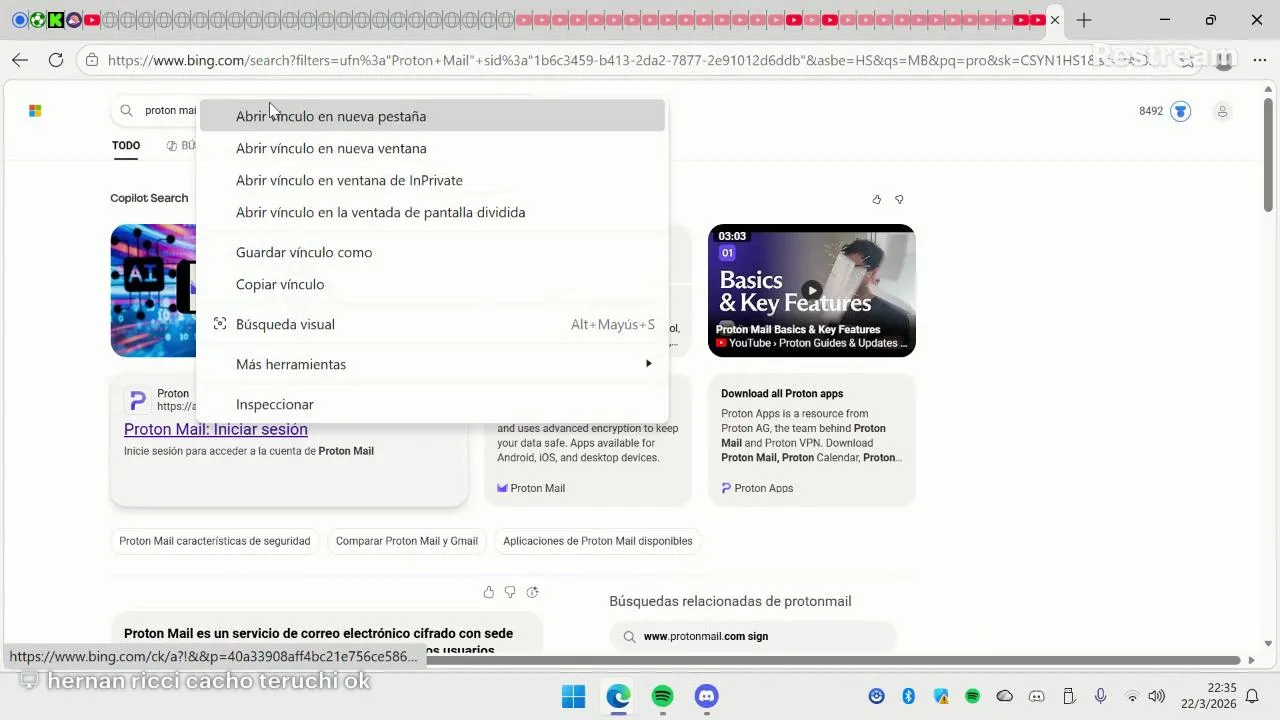This screenshot has width=1280, height=720.
Task: Open the Microsoft Rewards medal icon
Action: (x=1181, y=111)
